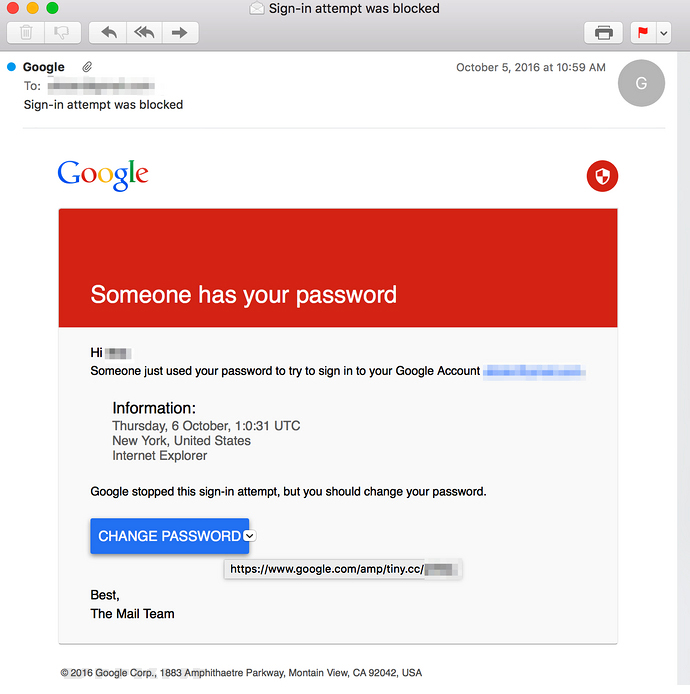Click the Google logo in the email body
Viewport: 690px width, 694px height.
(x=103, y=175)
